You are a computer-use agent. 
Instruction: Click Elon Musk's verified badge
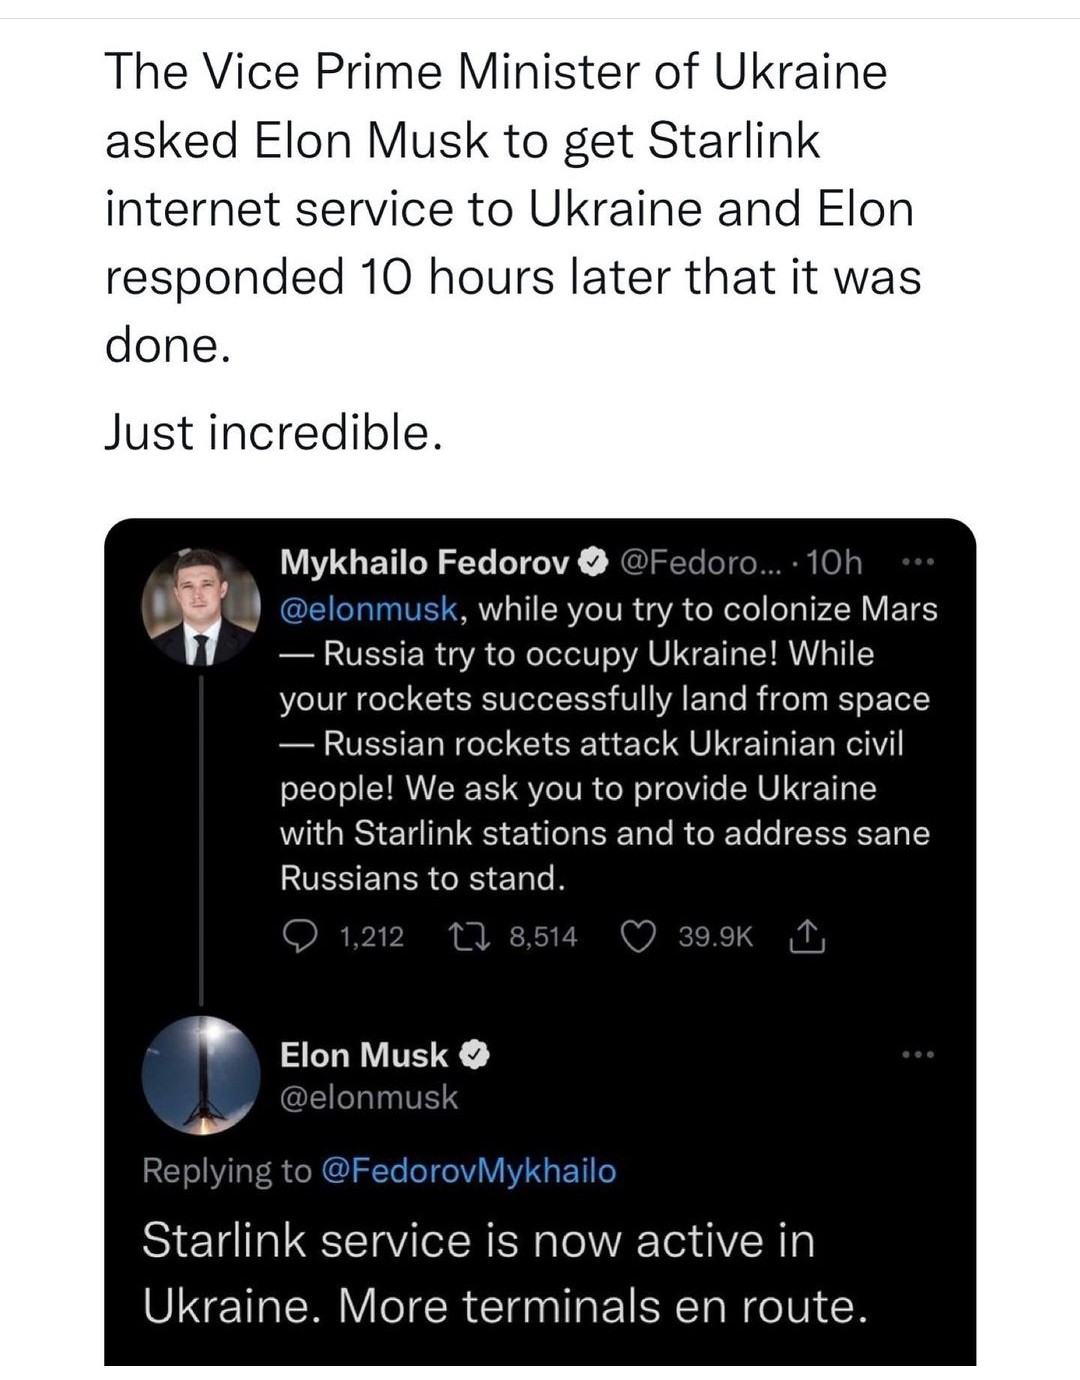pyautogui.click(x=473, y=1055)
